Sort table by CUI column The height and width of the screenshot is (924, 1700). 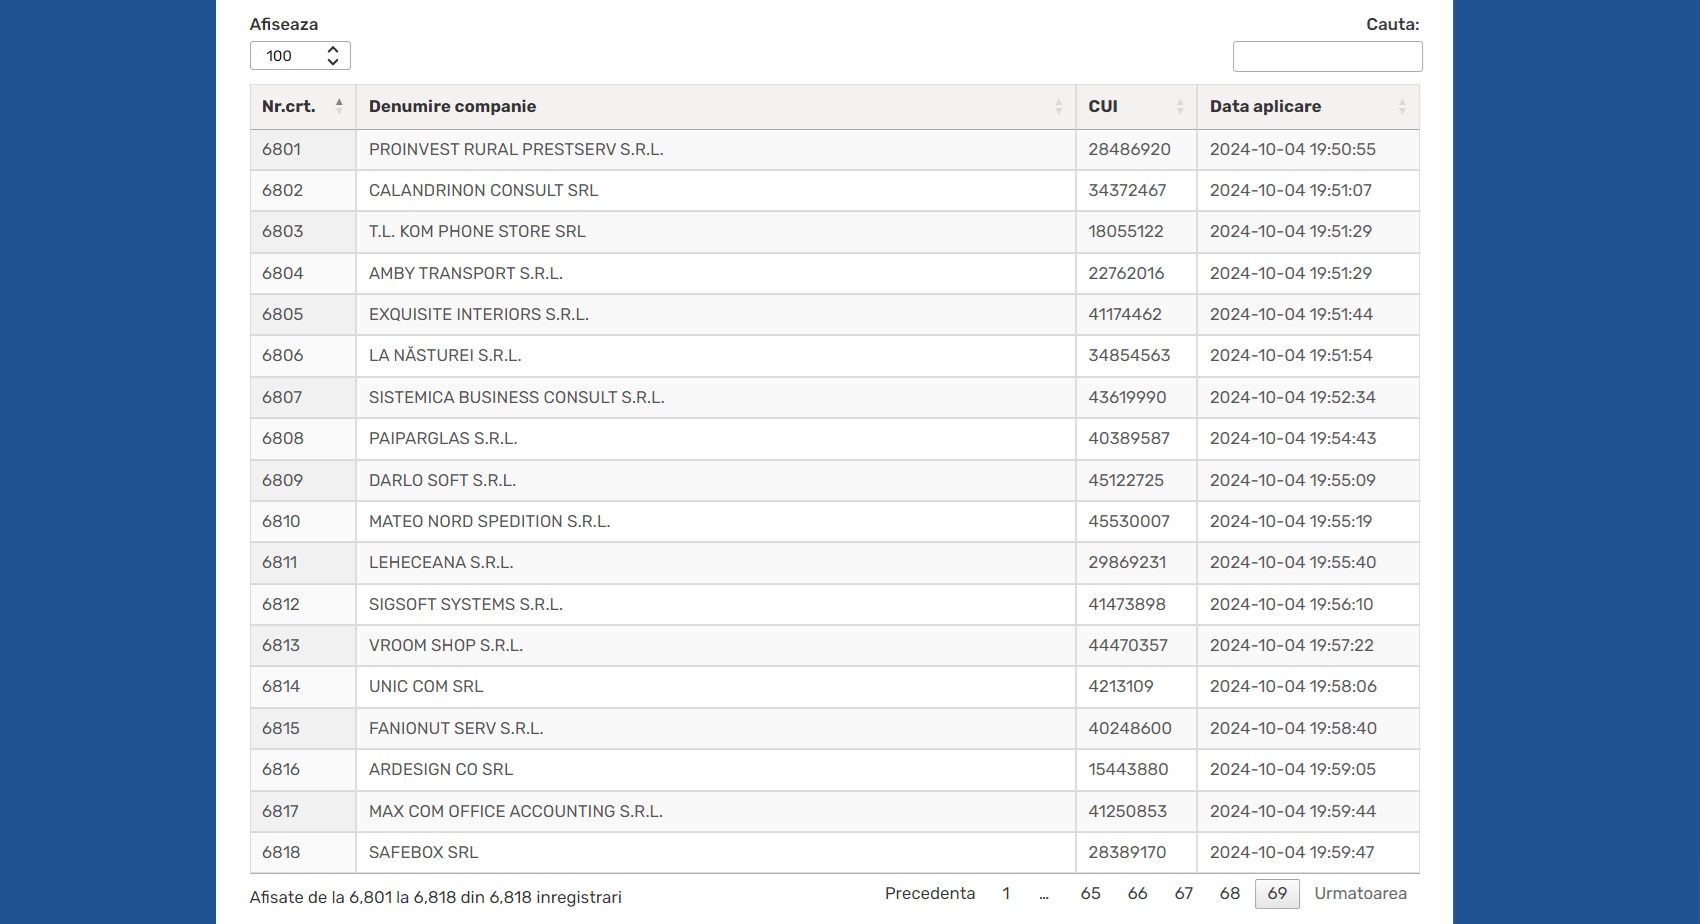[1136, 107]
